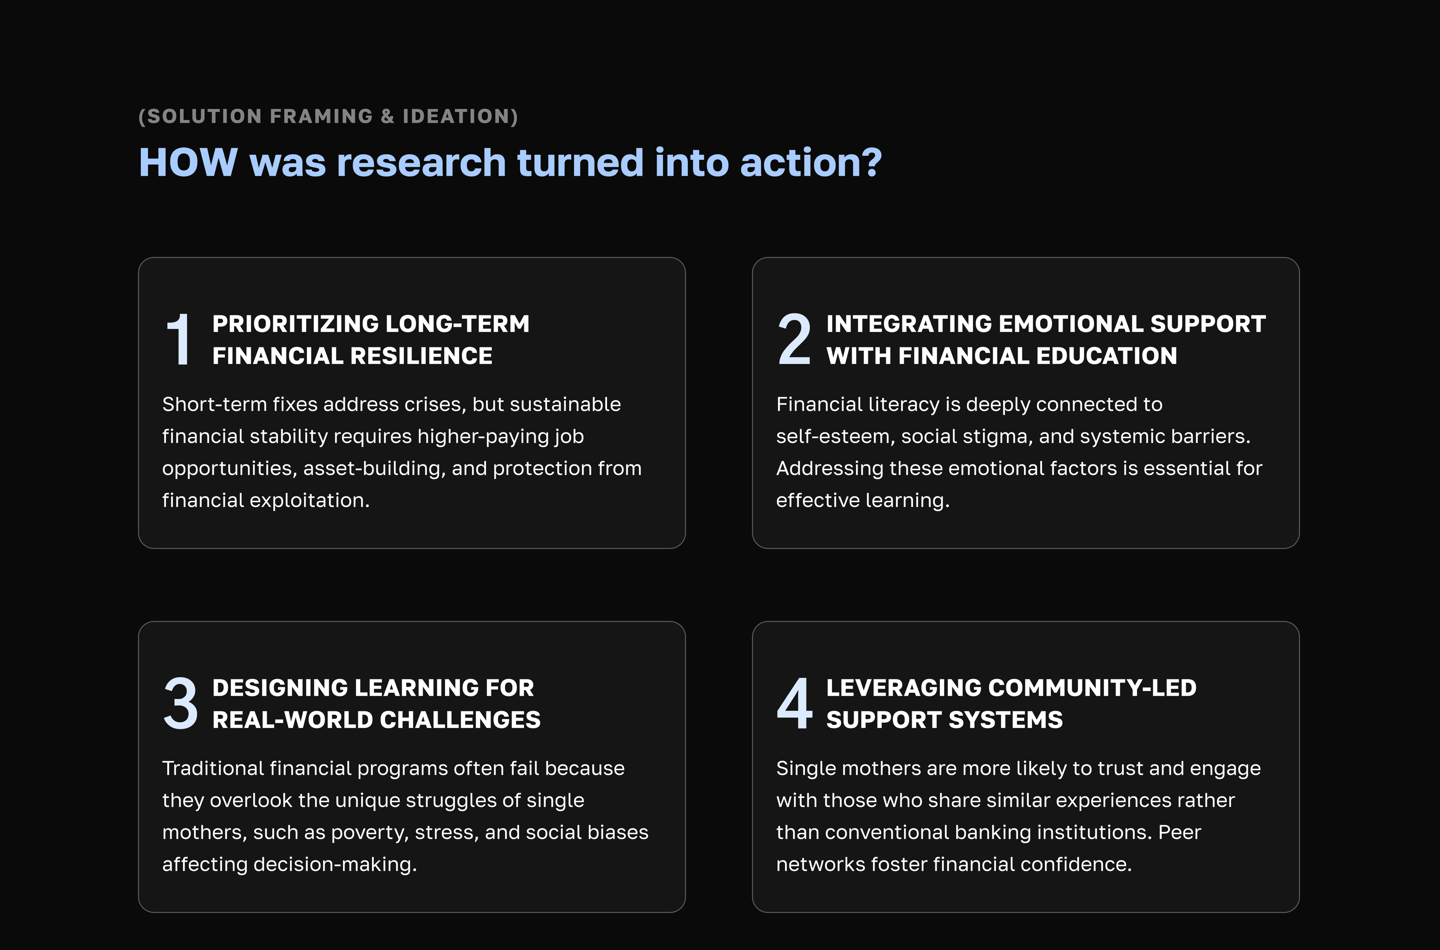The height and width of the screenshot is (950, 1440).
Task: Click the '(SOLUTION FRAMING & IDEATION)' label
Action: [328, 116]
